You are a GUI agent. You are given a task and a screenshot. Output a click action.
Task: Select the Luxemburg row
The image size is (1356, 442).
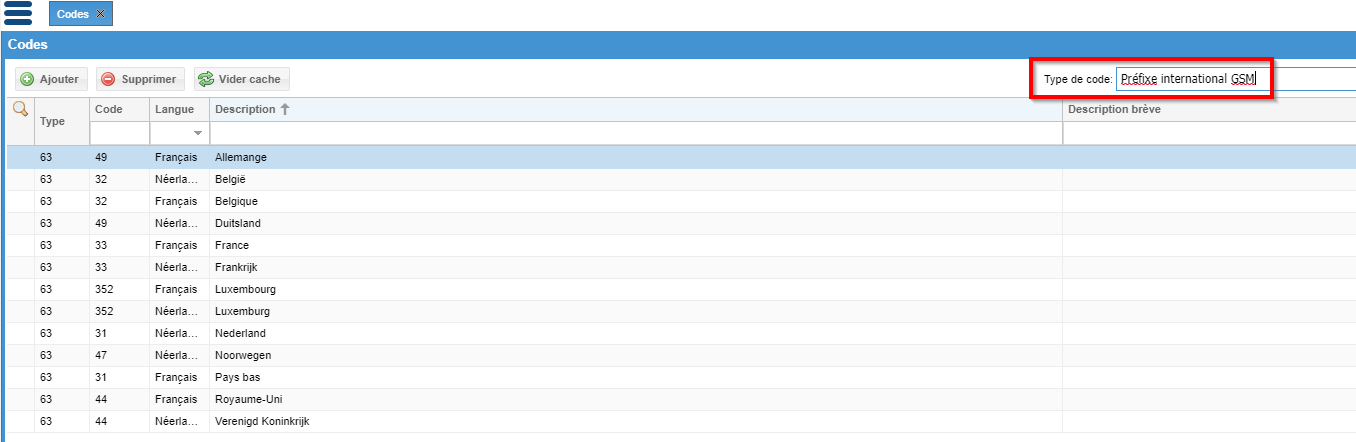(681, 311)
